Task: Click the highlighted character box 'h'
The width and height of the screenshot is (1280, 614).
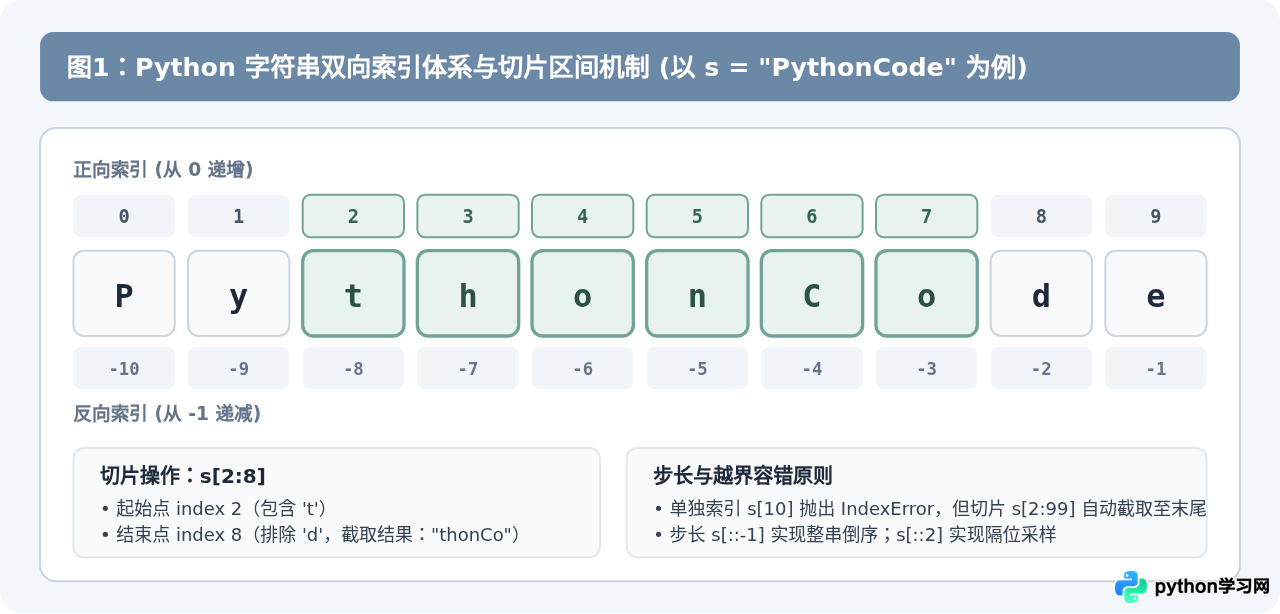Action: point(468,293)
